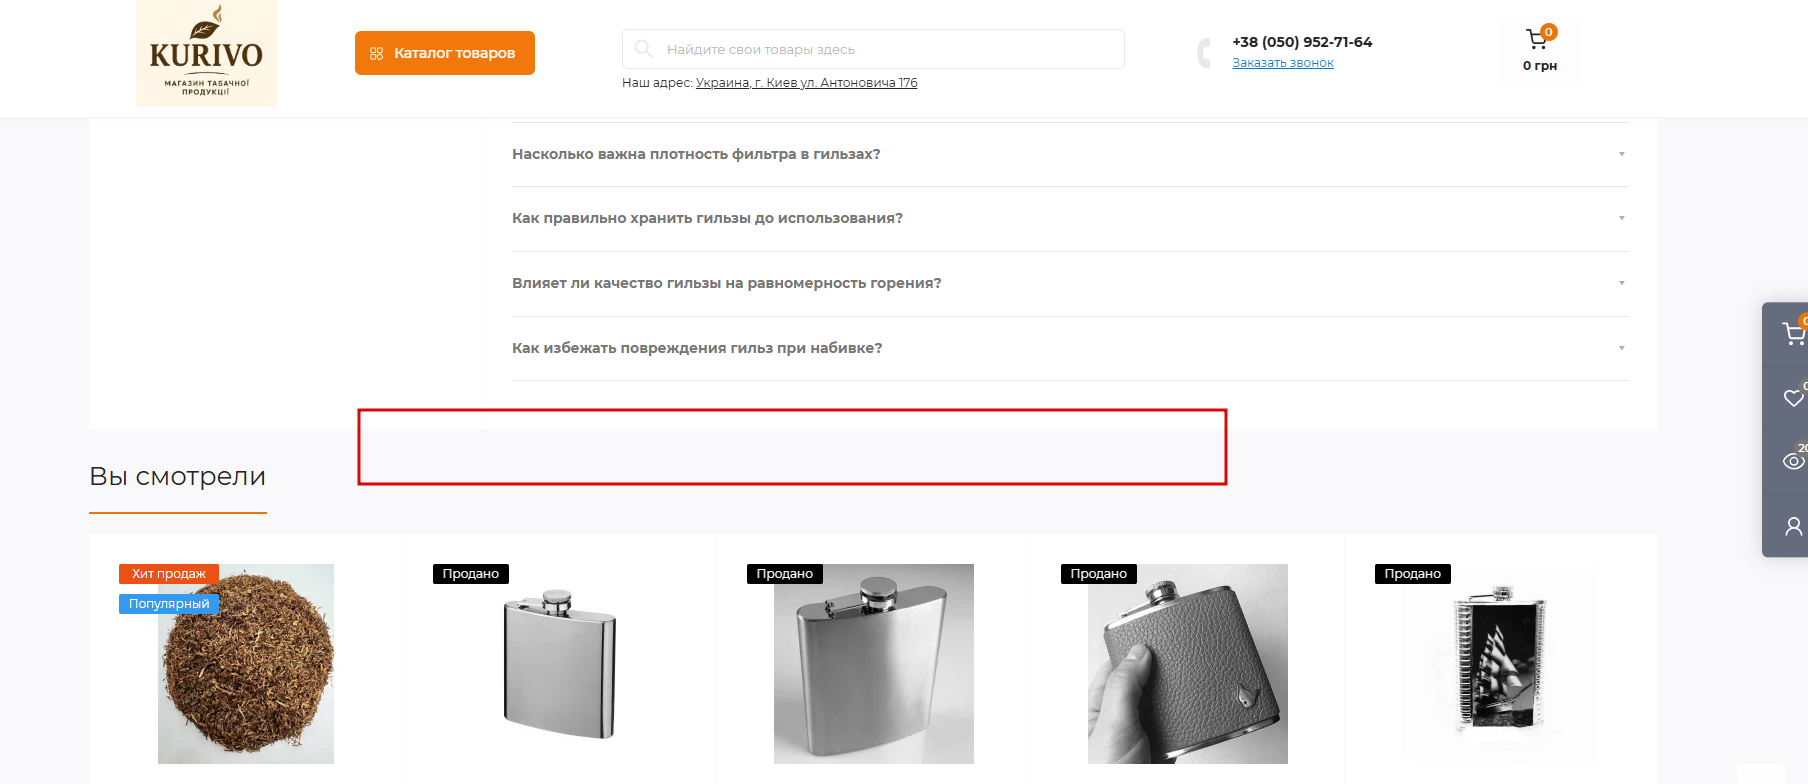Open the flask with sailing ship image
1808x784 pixels.
point(1501,664)
